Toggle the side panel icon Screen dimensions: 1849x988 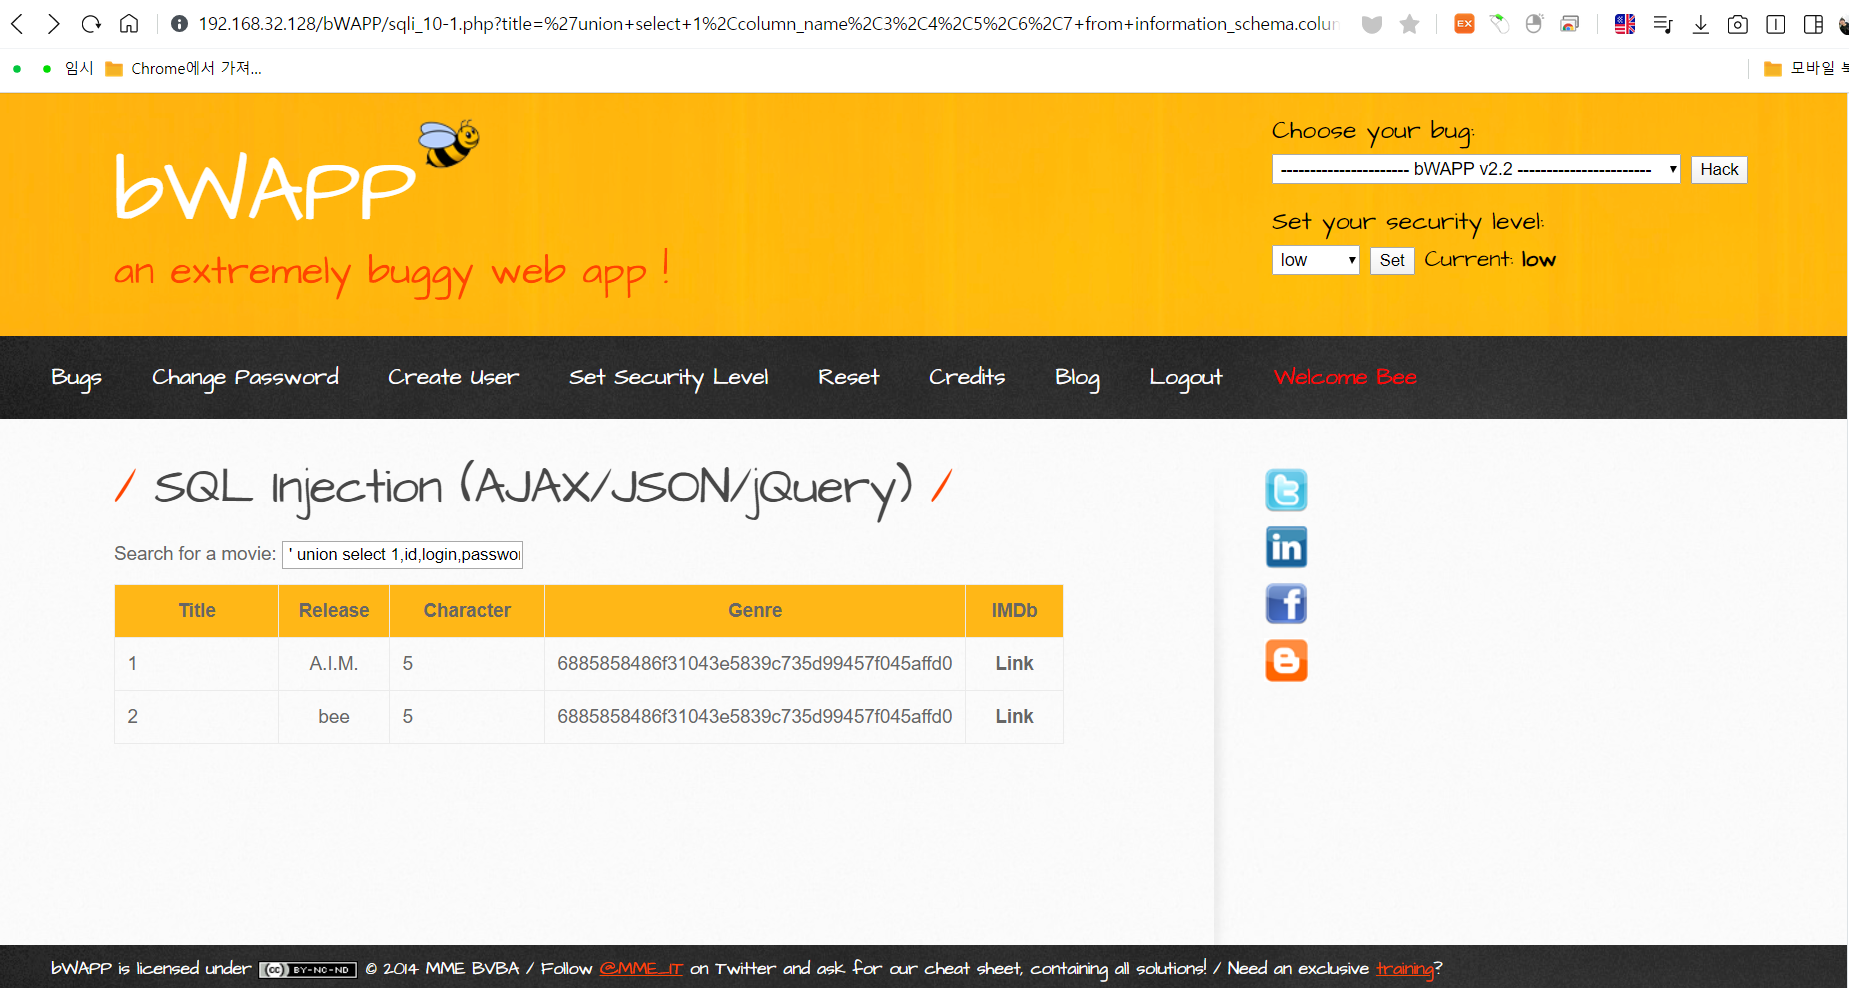point(1813,24)
